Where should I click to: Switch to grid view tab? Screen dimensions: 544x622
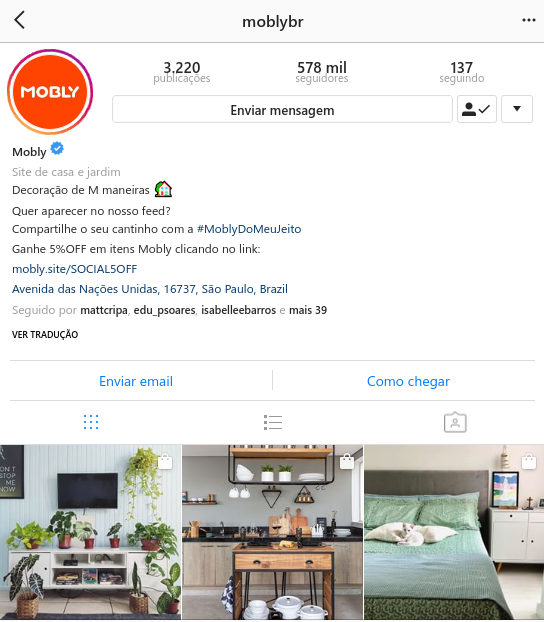(x=91, y=422)
